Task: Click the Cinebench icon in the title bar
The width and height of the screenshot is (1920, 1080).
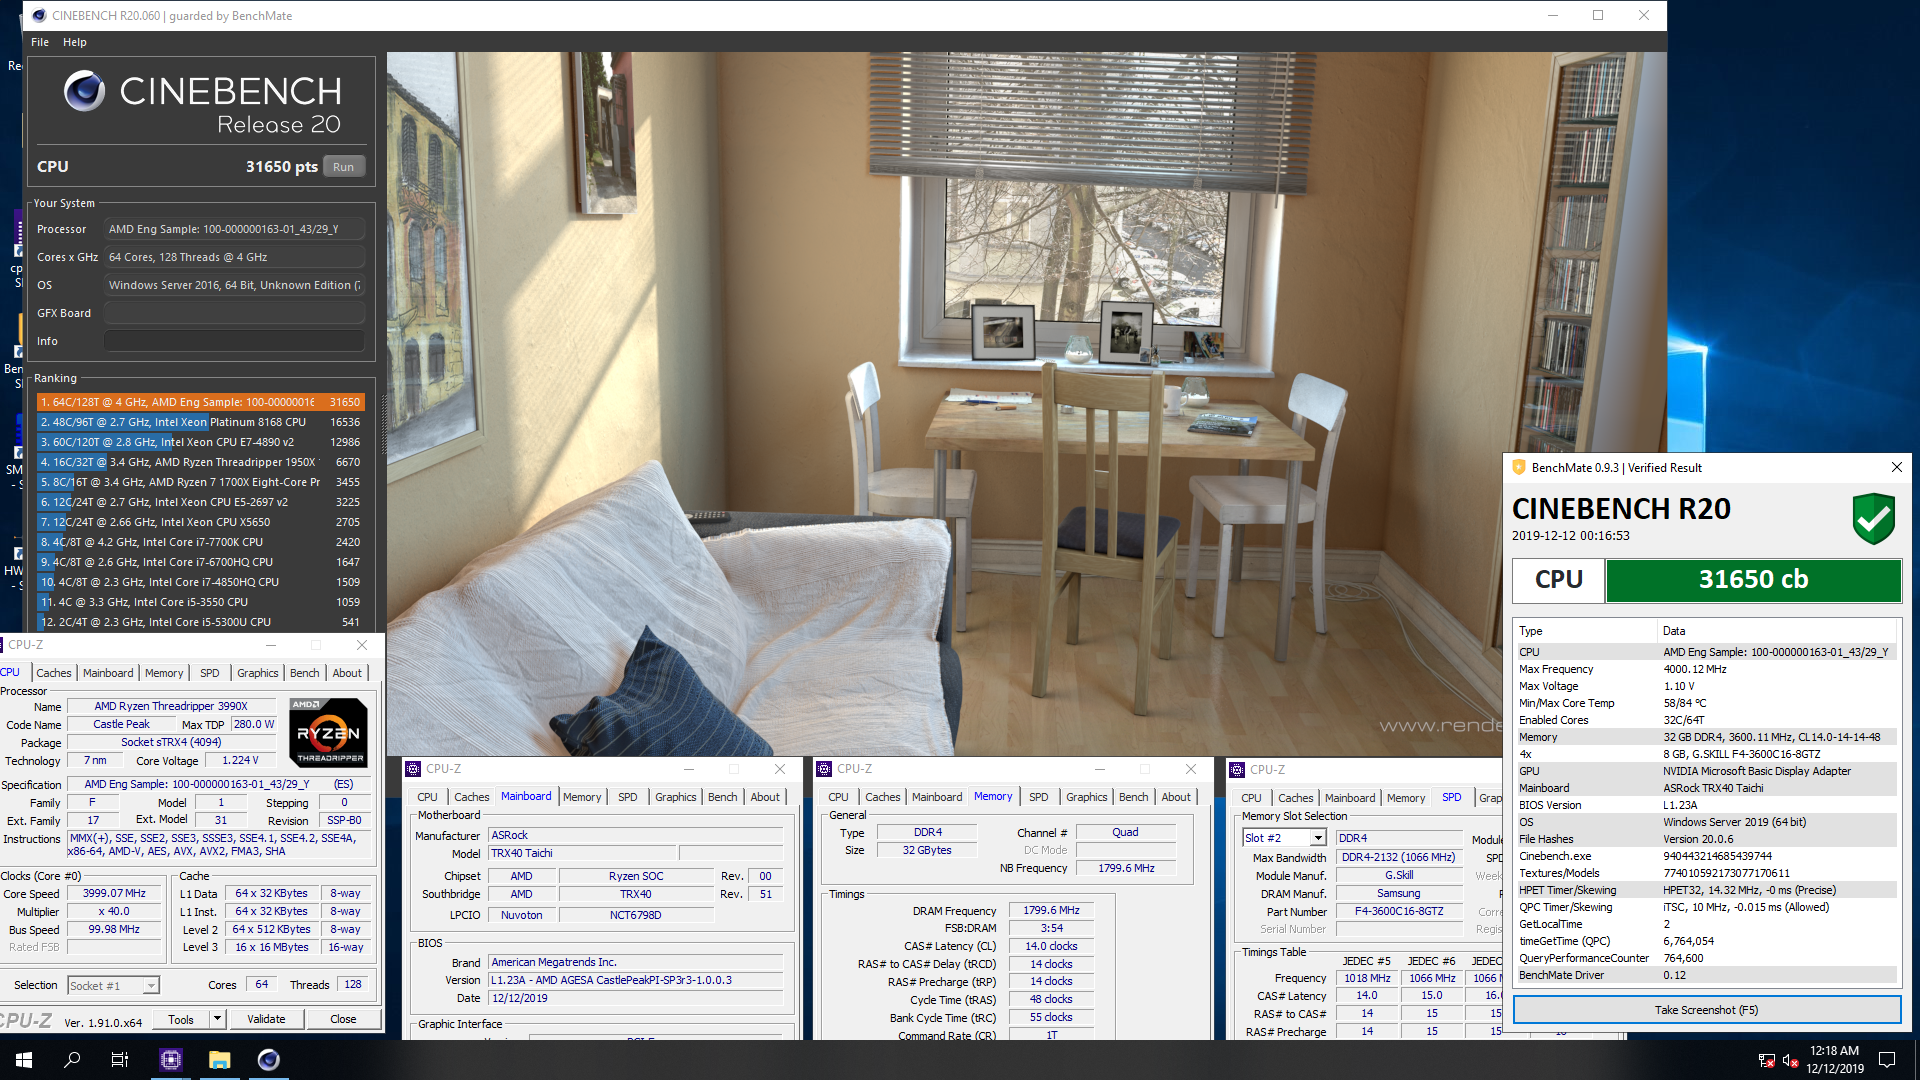Action: tap(39, 15)
